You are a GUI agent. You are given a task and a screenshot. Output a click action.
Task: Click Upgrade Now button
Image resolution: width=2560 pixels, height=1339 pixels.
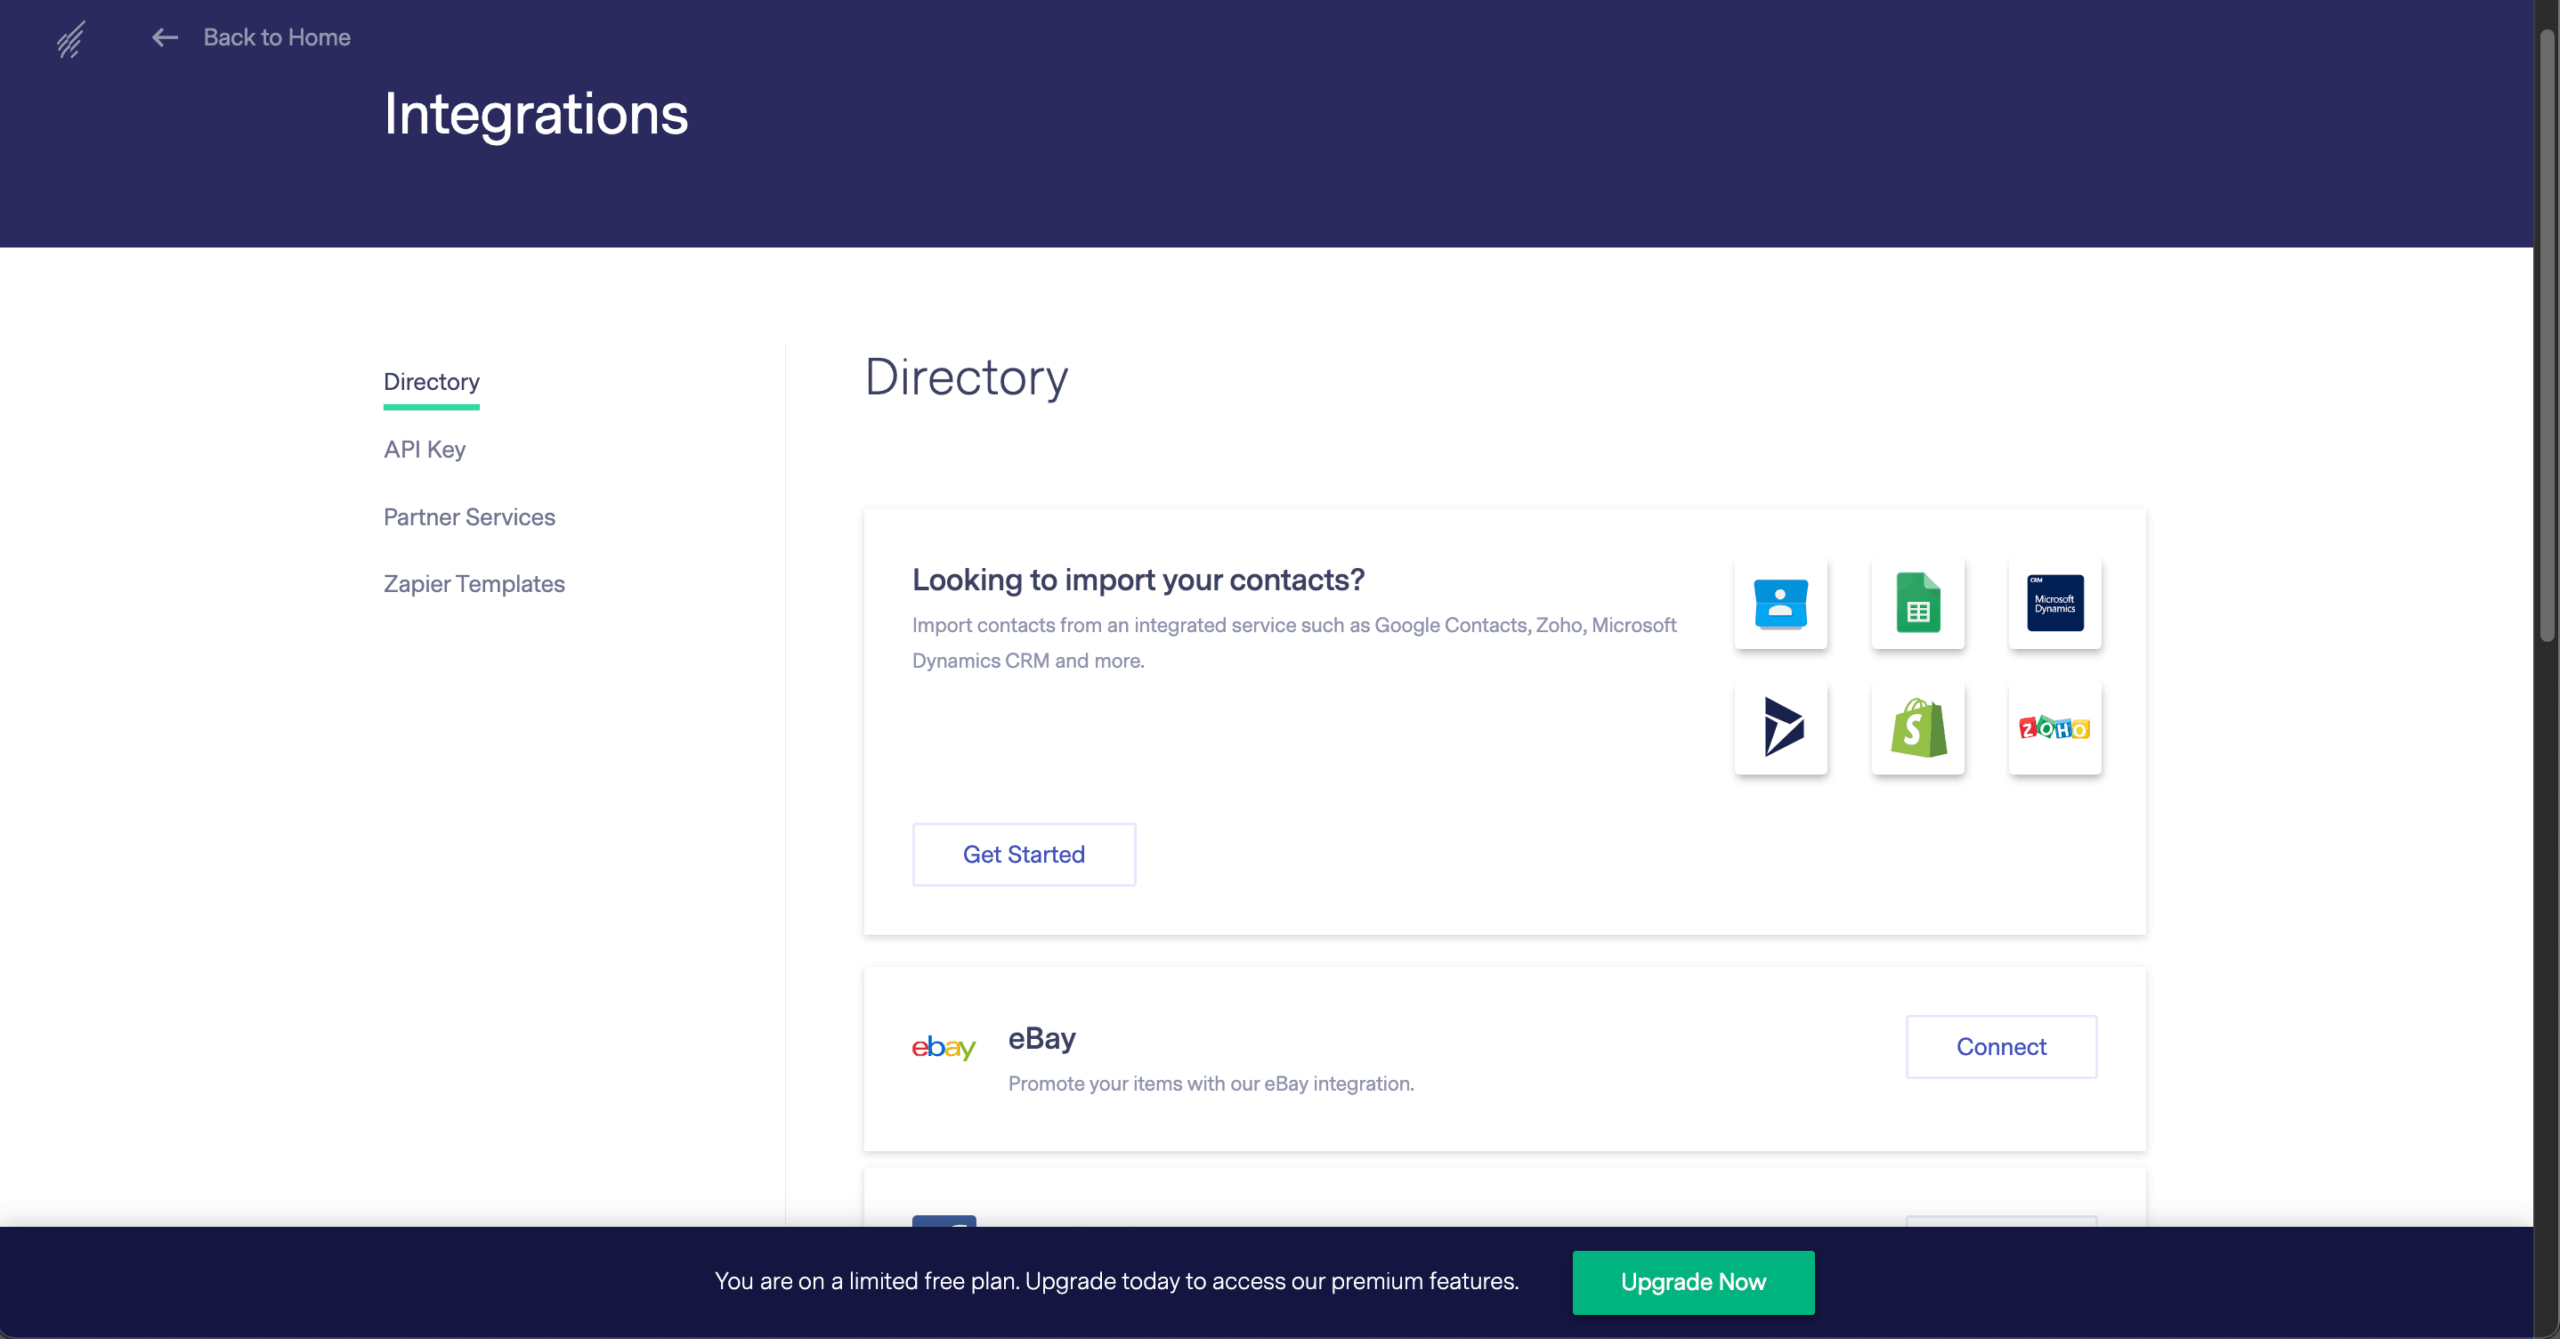(1693, 1282)
